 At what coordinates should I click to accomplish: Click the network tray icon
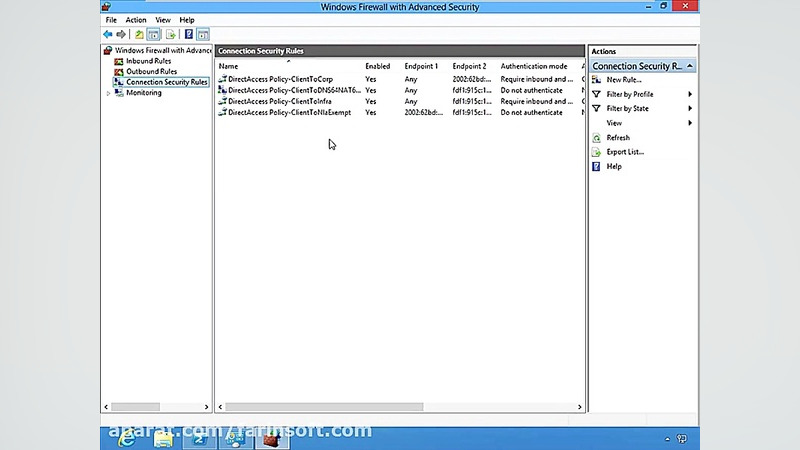click(682, 439)
